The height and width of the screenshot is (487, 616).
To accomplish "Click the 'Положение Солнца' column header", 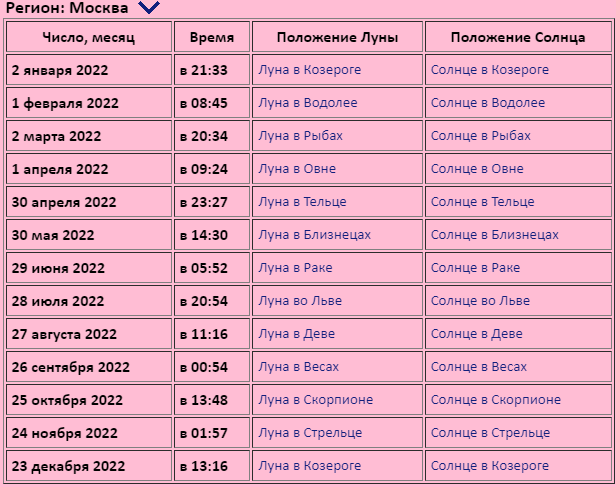I will click(517, 37).
